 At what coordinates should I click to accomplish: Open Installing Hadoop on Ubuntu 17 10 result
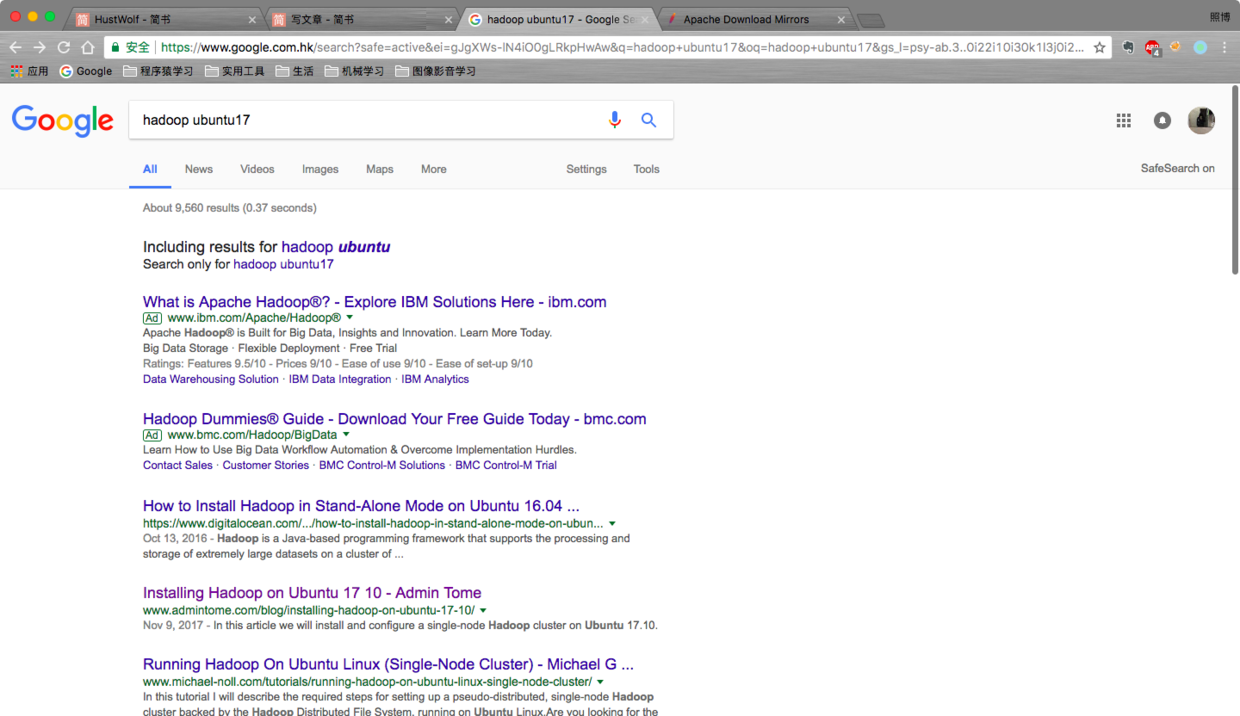click(x=312, y=593)
